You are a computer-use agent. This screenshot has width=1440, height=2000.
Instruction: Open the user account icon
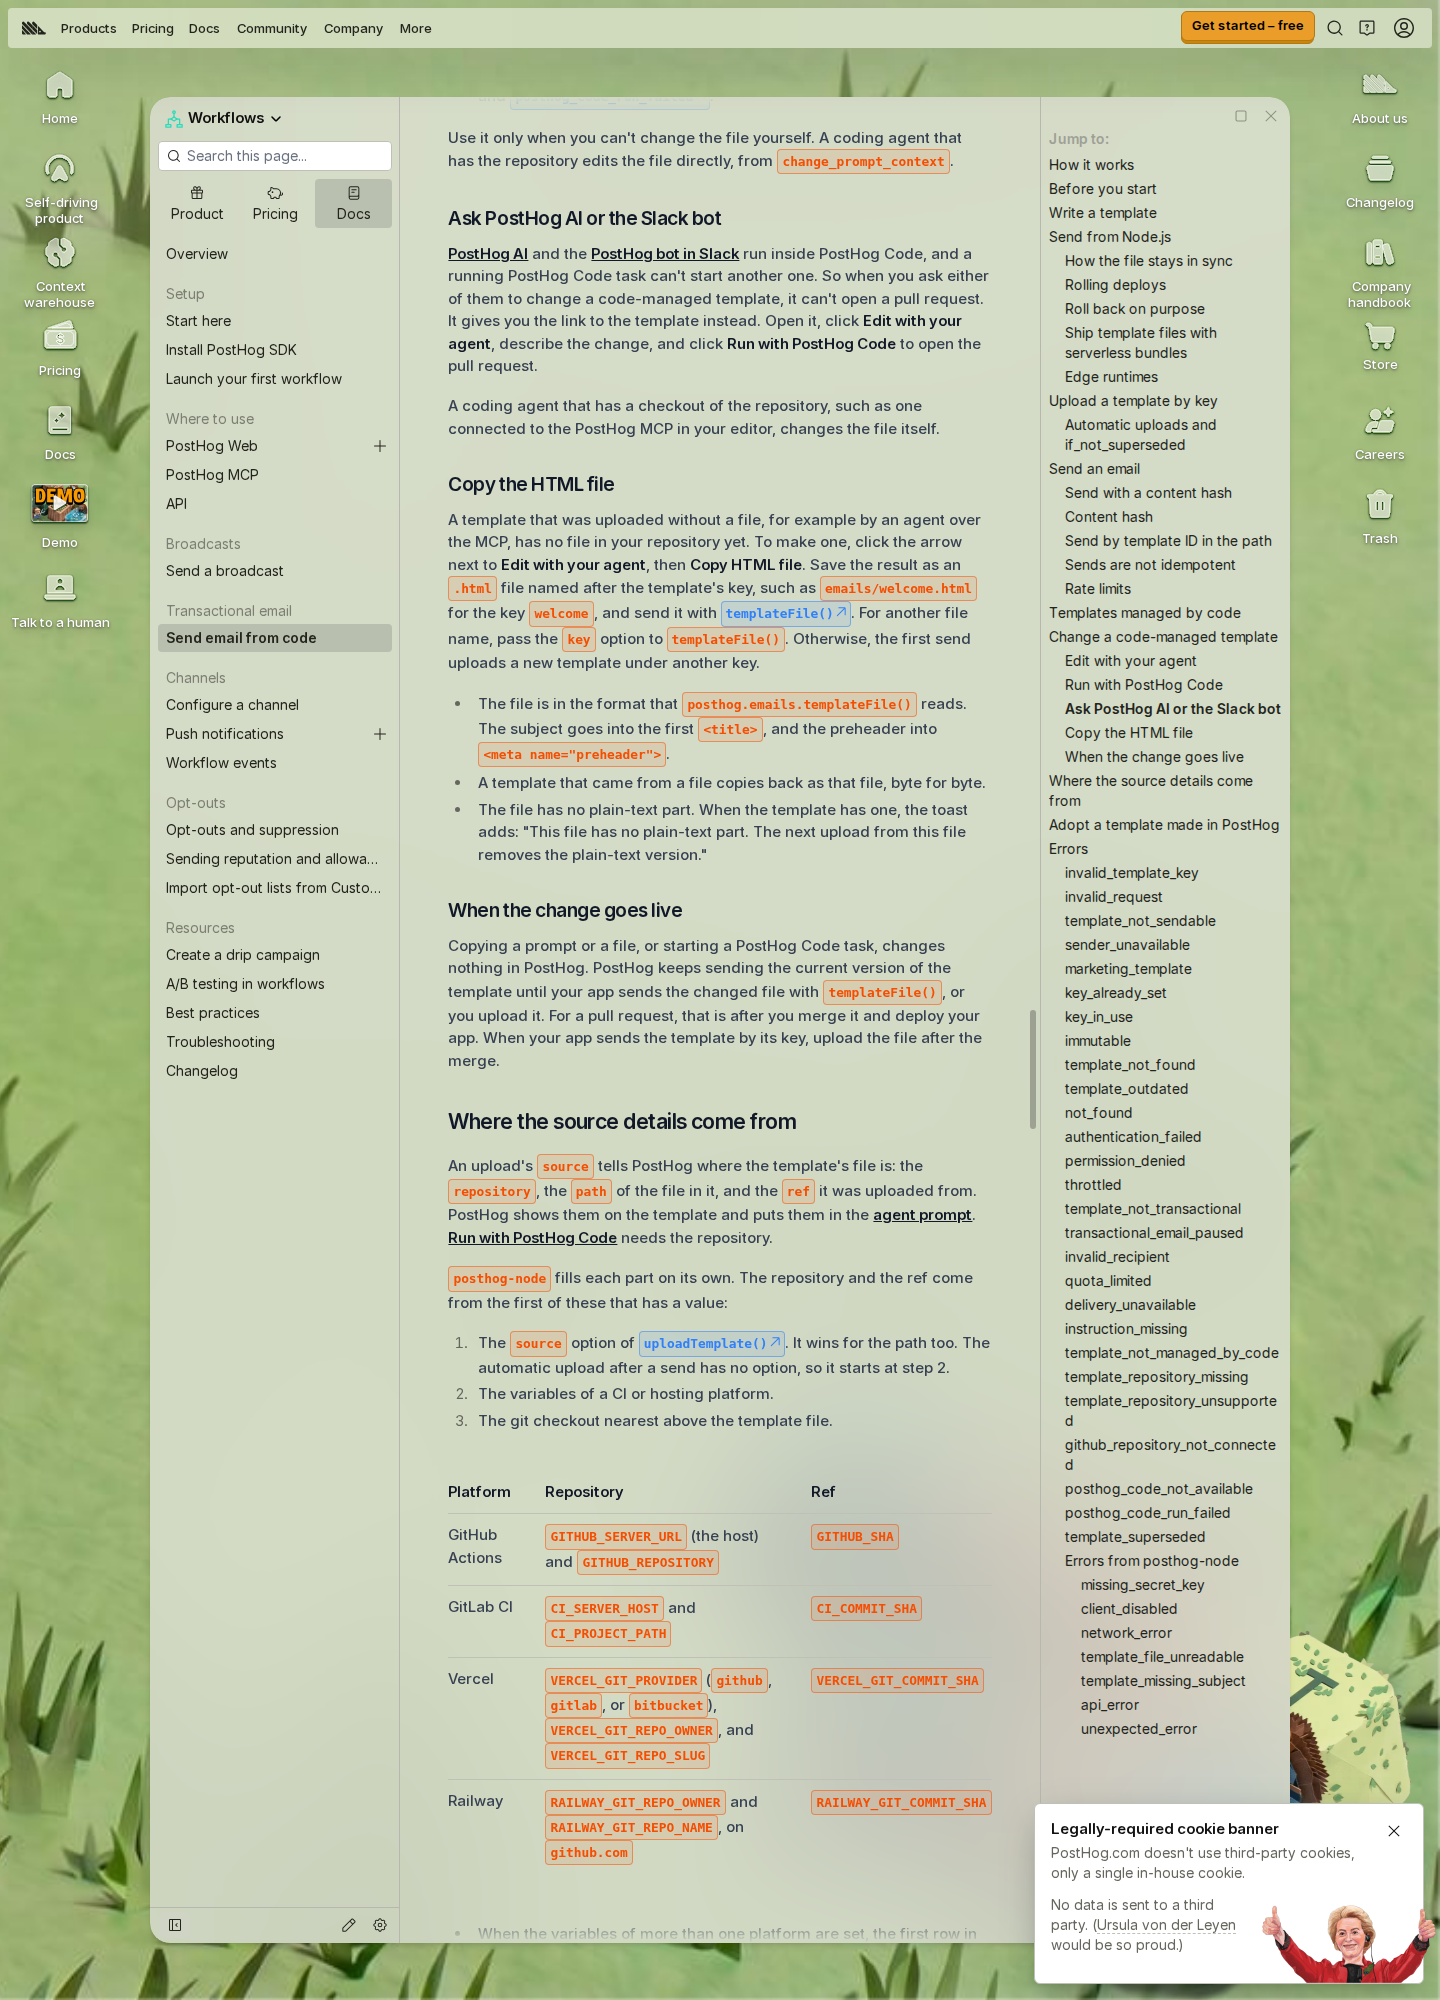pos(1404,28)
